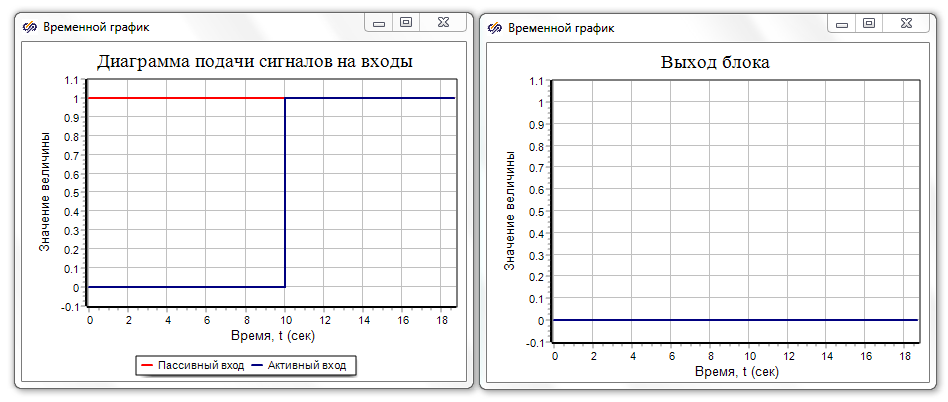This screenshot has height=402, width=948.
Task: Maximize the Выход блока graph window
Action: 869,22
